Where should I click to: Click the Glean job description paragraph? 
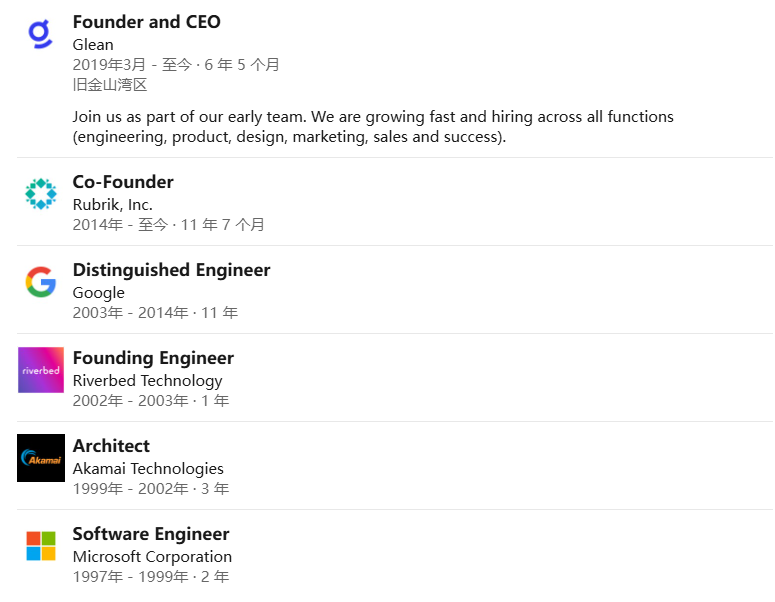pyautogui.click(x=372, y=127)
